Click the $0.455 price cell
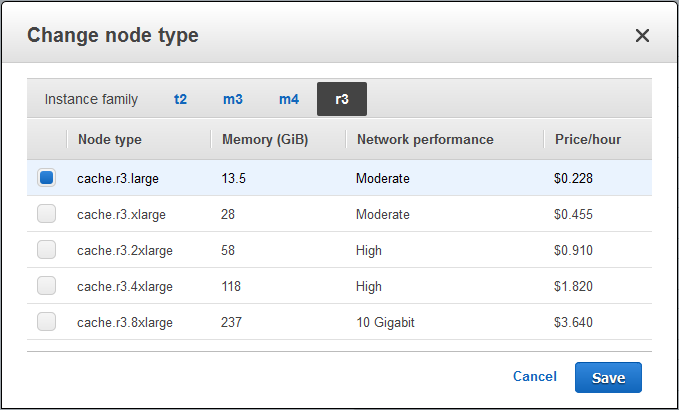The image size is (679, 410). click(x=572, y=214)
